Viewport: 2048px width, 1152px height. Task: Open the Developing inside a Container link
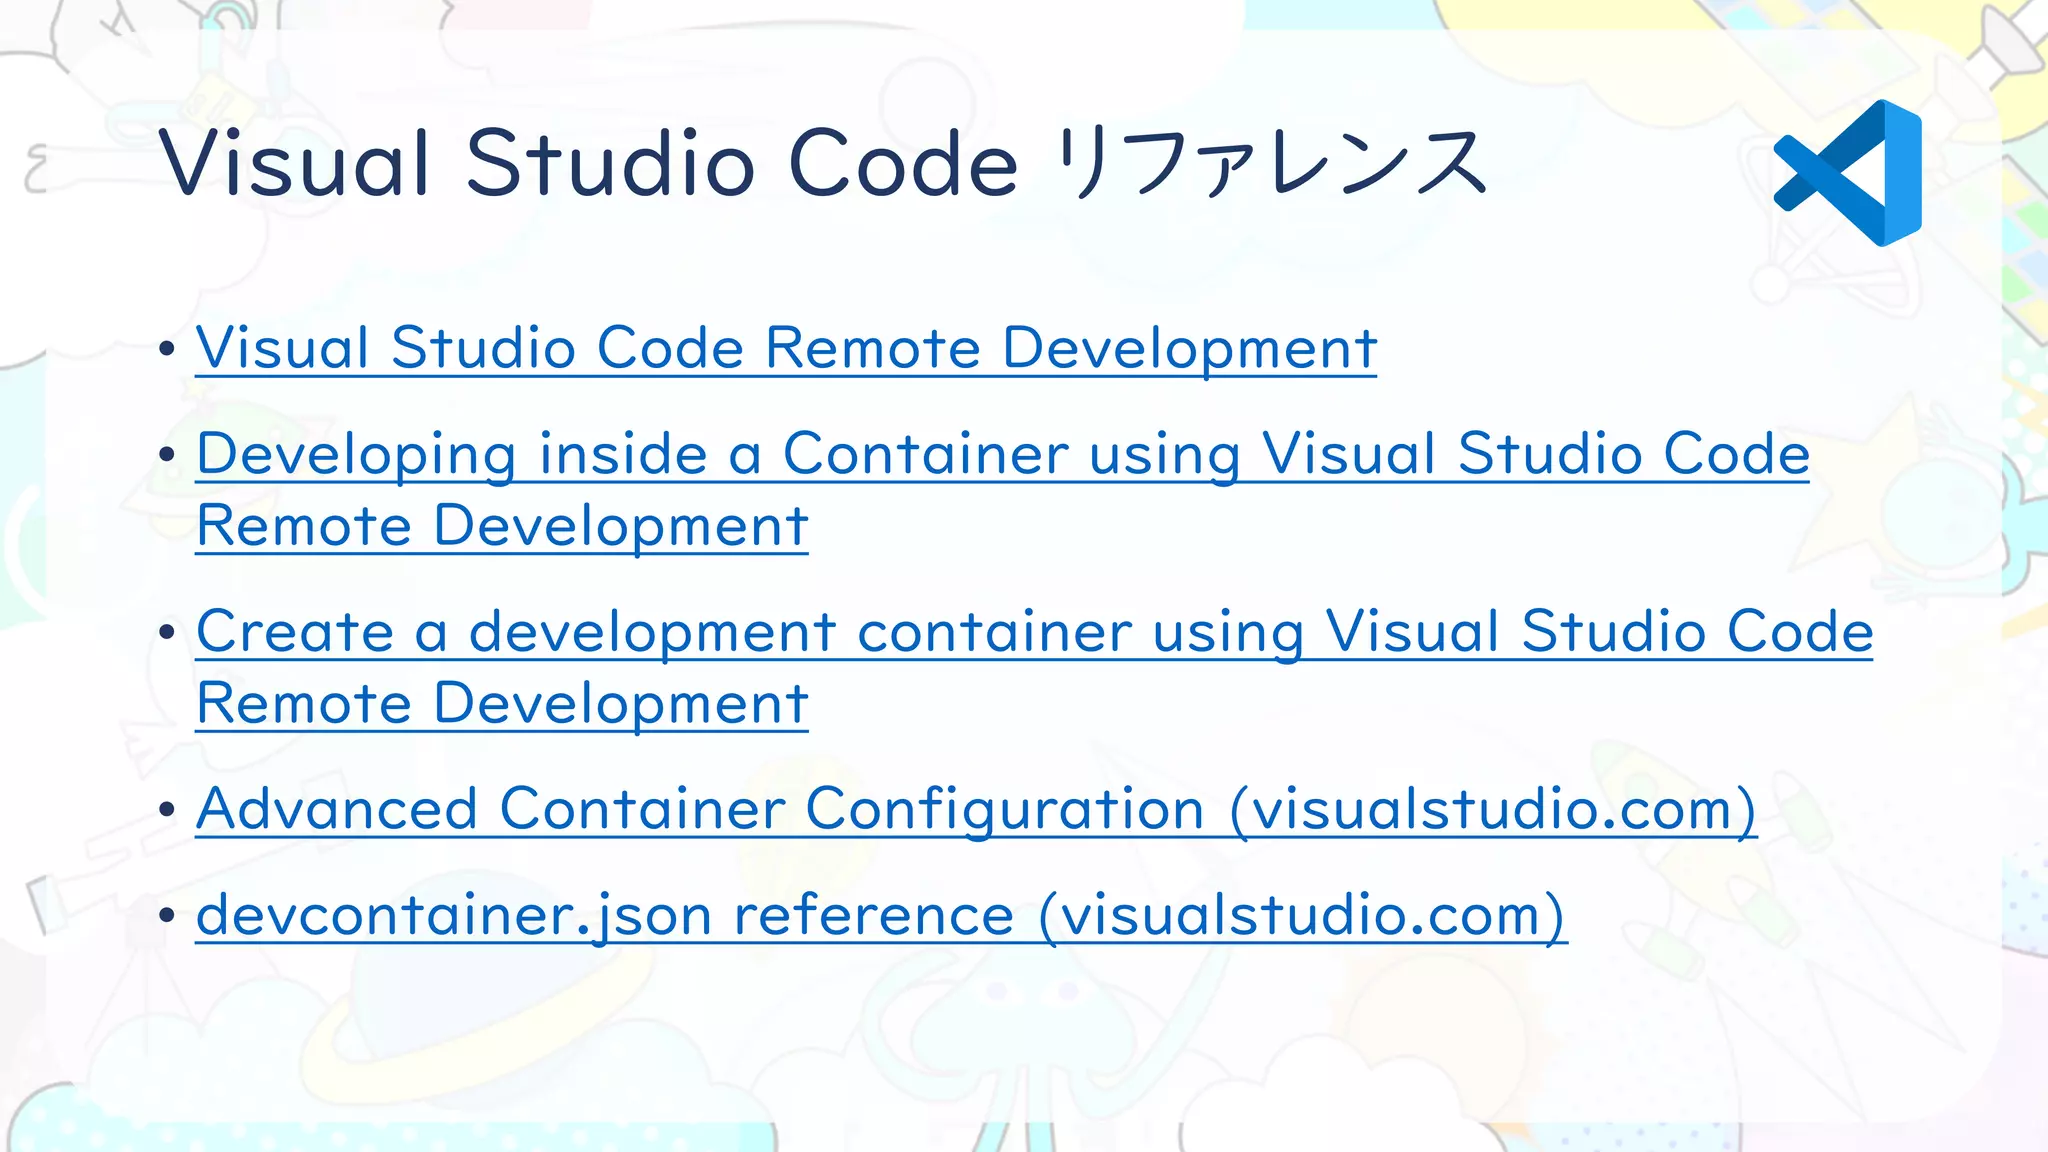point(1002,489)
